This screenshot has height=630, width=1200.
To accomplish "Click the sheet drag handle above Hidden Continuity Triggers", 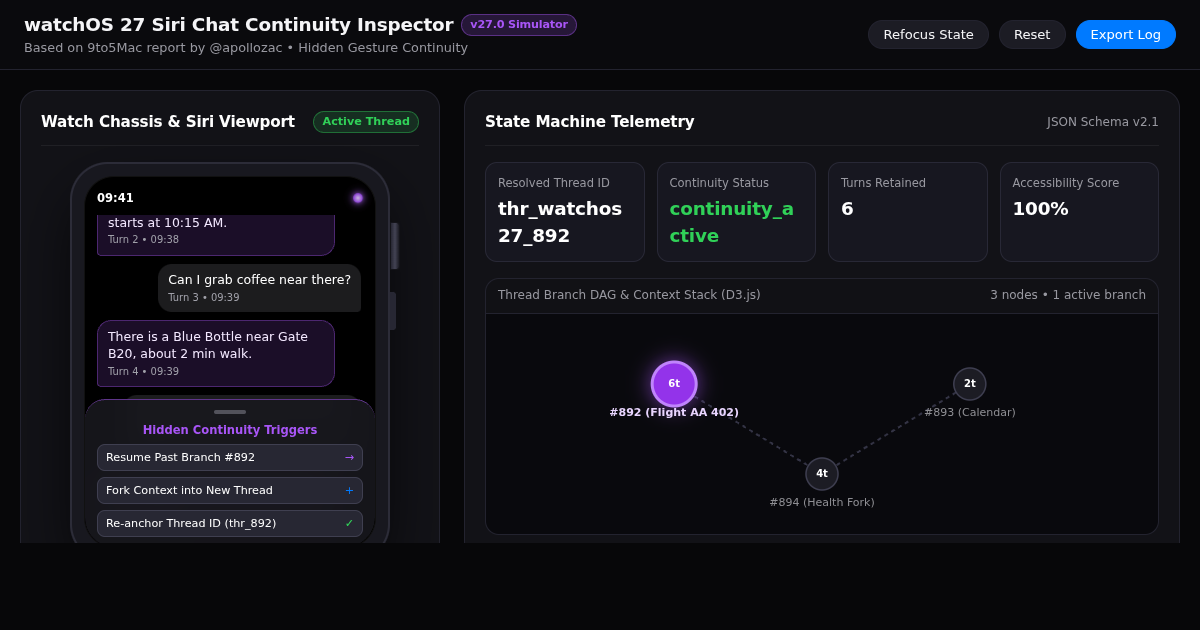I will tap(230, 412).
